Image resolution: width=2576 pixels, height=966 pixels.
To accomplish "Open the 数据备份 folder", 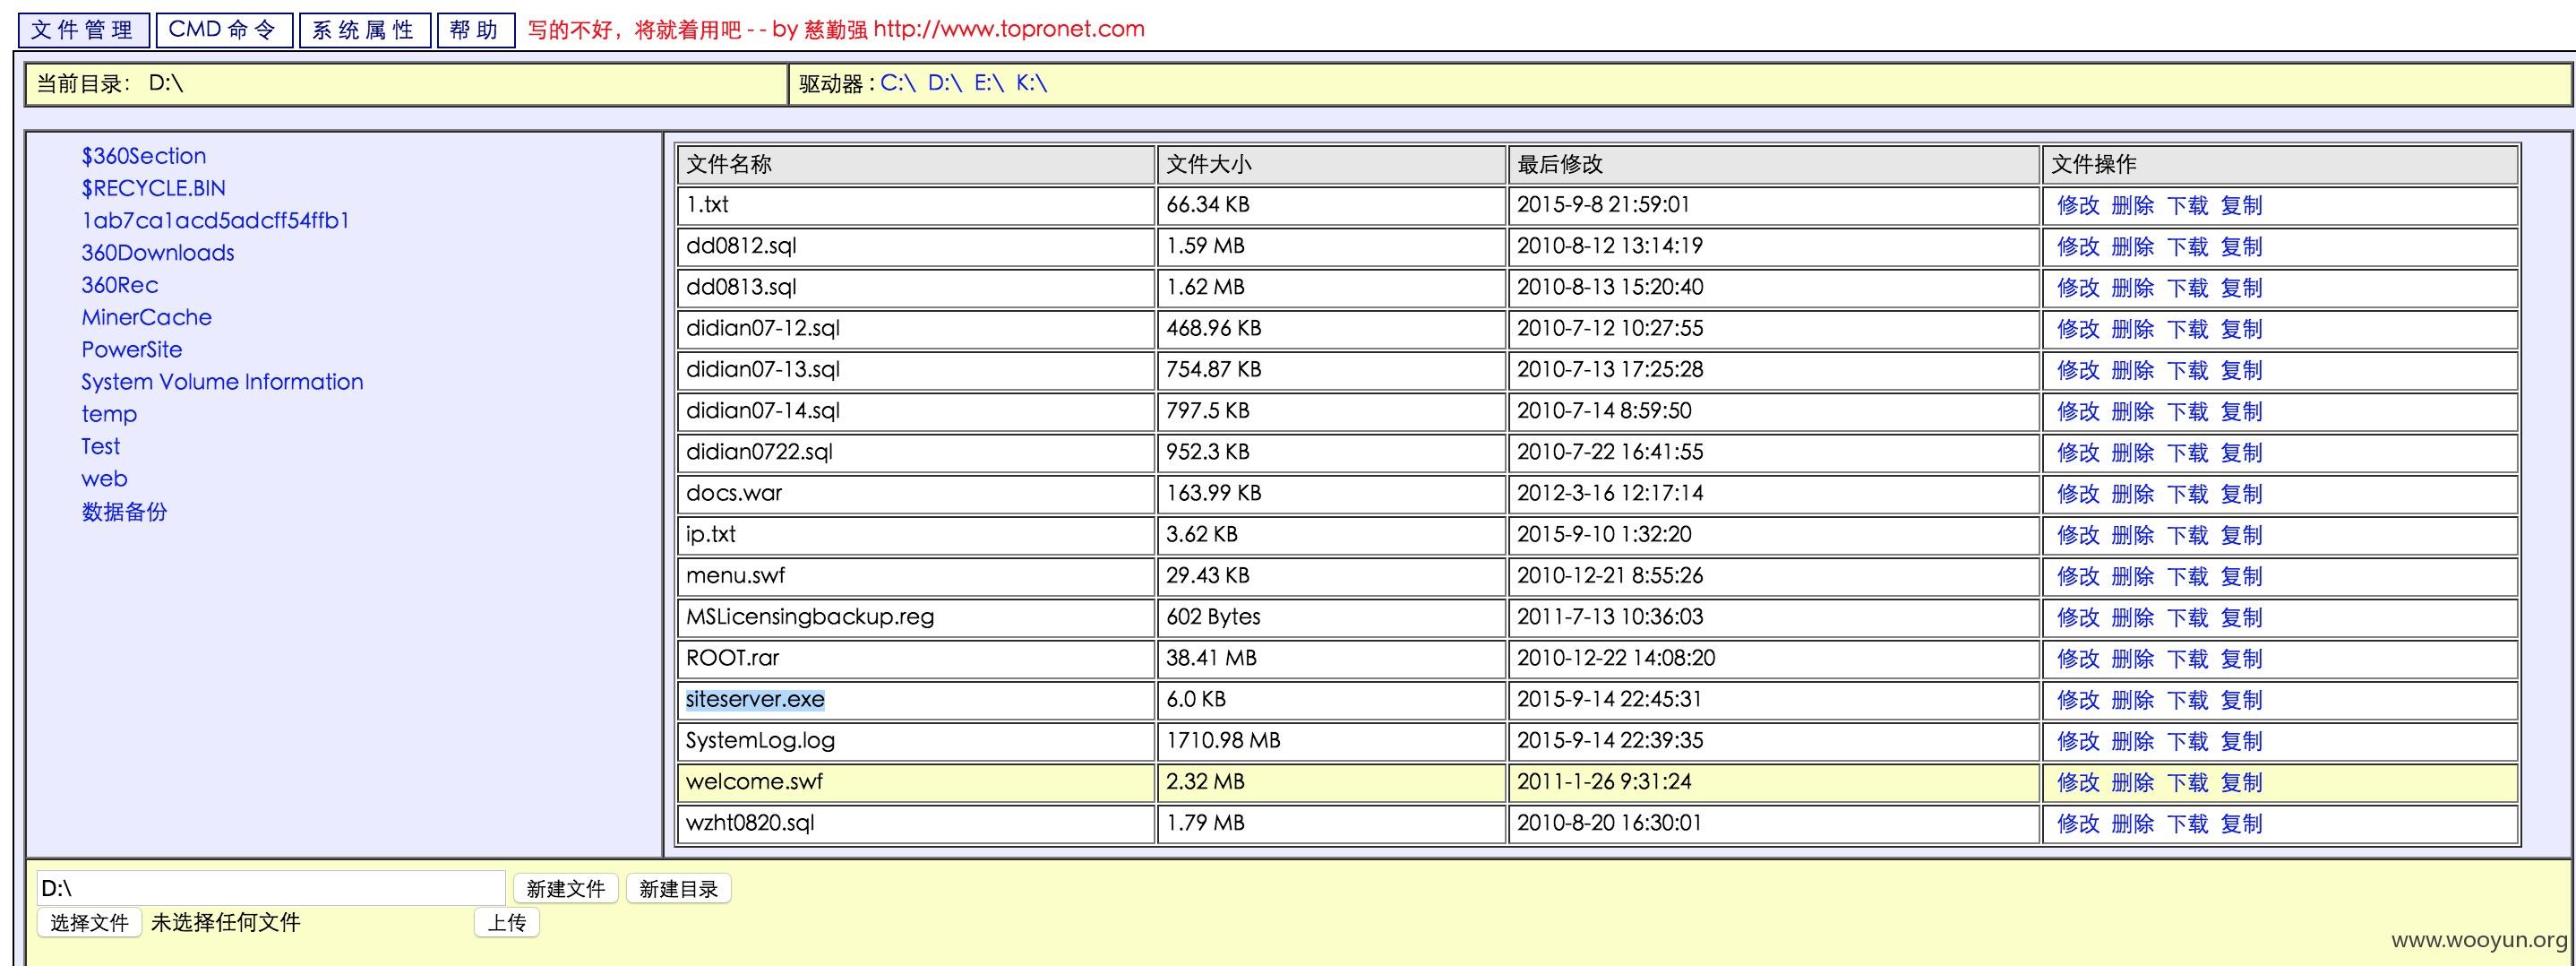I will point(124,511).
